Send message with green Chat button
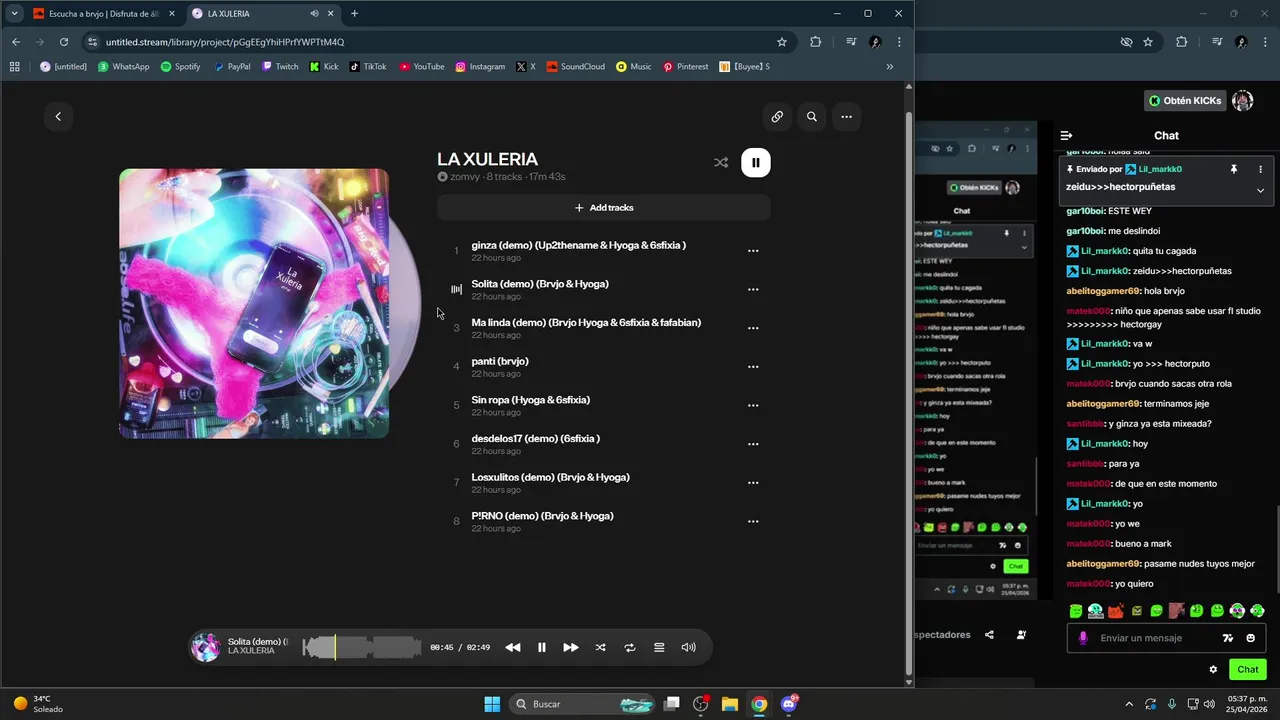 [x=1248, y=670]
